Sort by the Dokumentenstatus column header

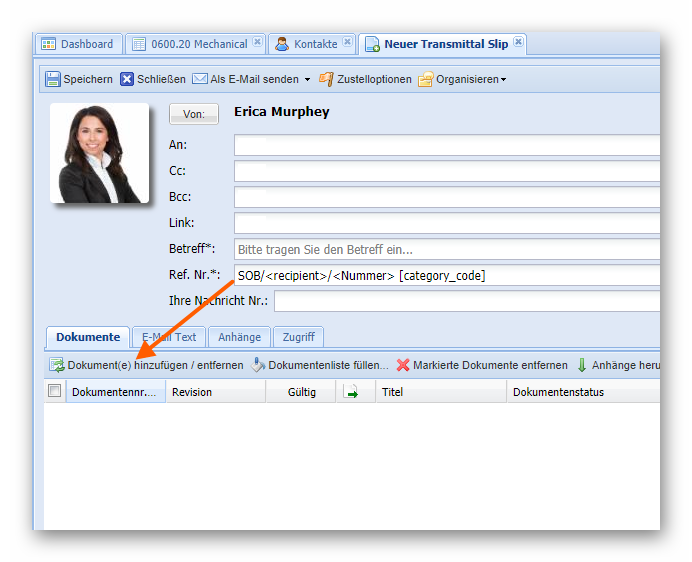(x=558, y=392)
